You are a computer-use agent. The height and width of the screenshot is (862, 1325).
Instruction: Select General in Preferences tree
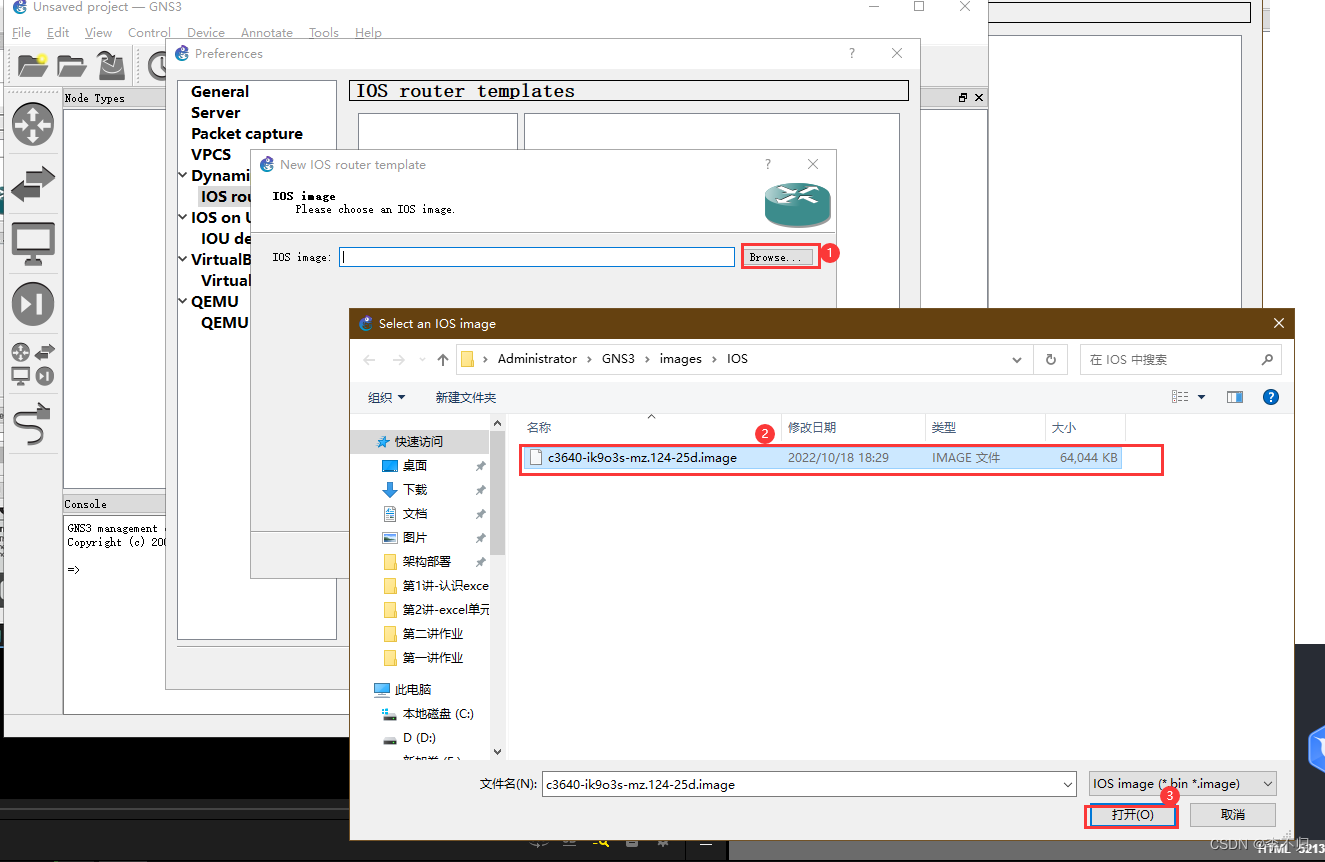pos(220,91)
